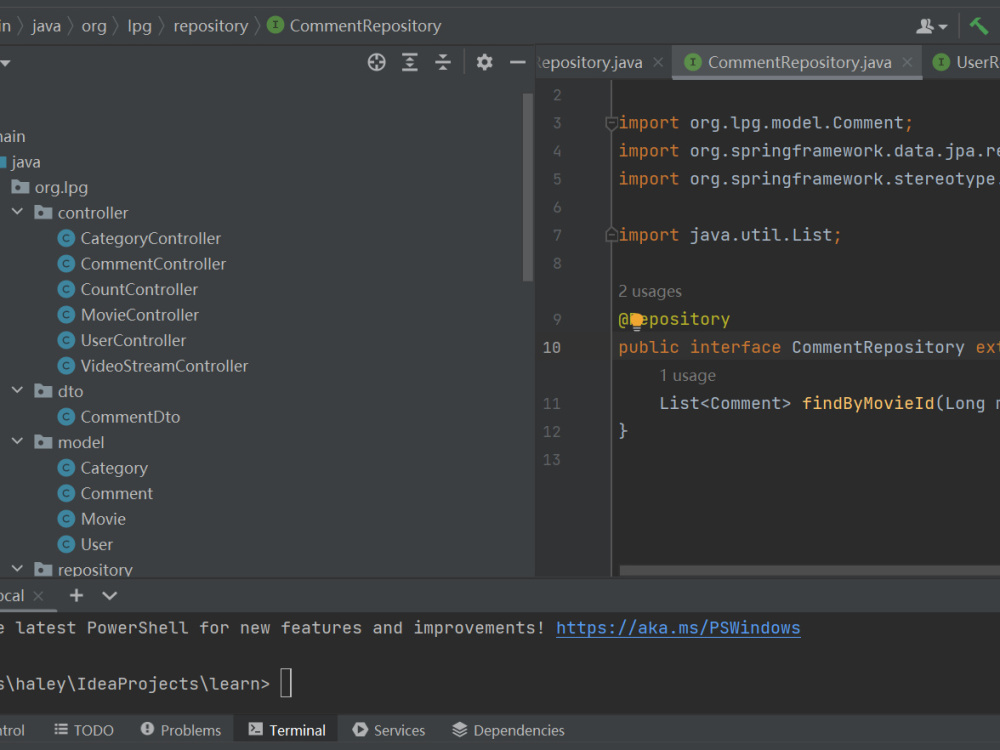Viewport: 1000px width, 750px height.
Task: Click the User class icon
Action: 66,545
